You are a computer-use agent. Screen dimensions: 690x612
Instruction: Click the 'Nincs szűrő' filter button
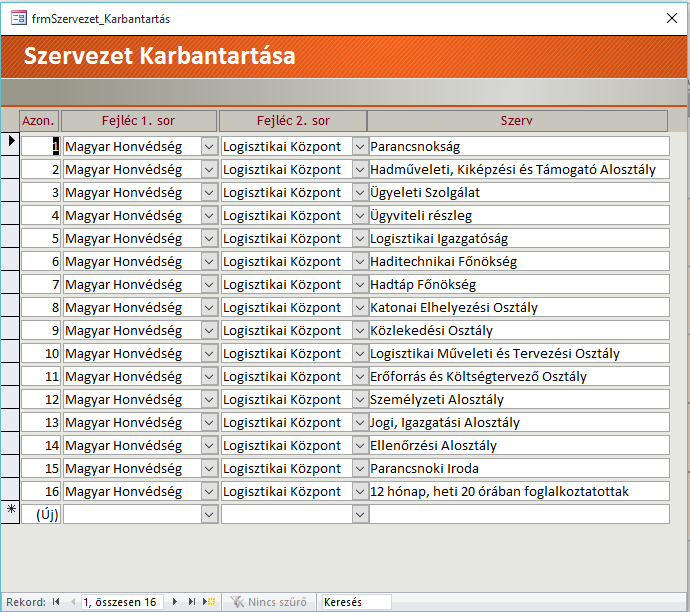click(x=269, y=602)
